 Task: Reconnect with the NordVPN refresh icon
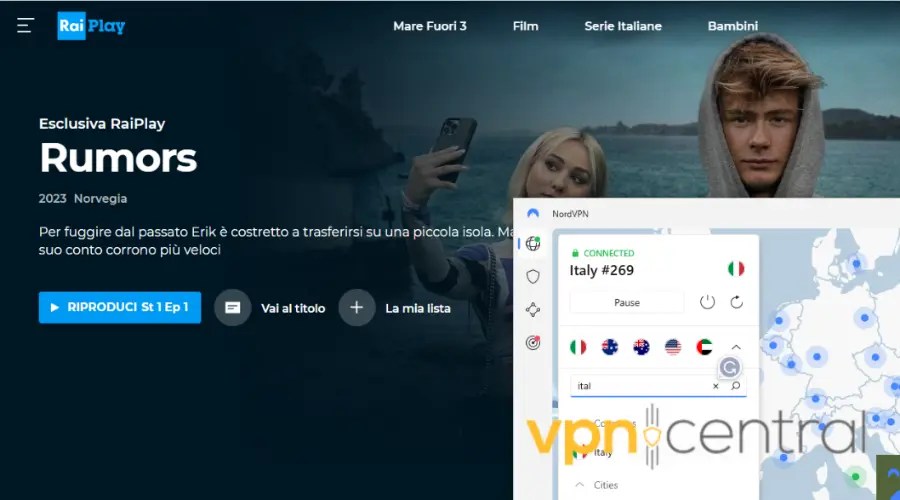click(x=736, y=302)
